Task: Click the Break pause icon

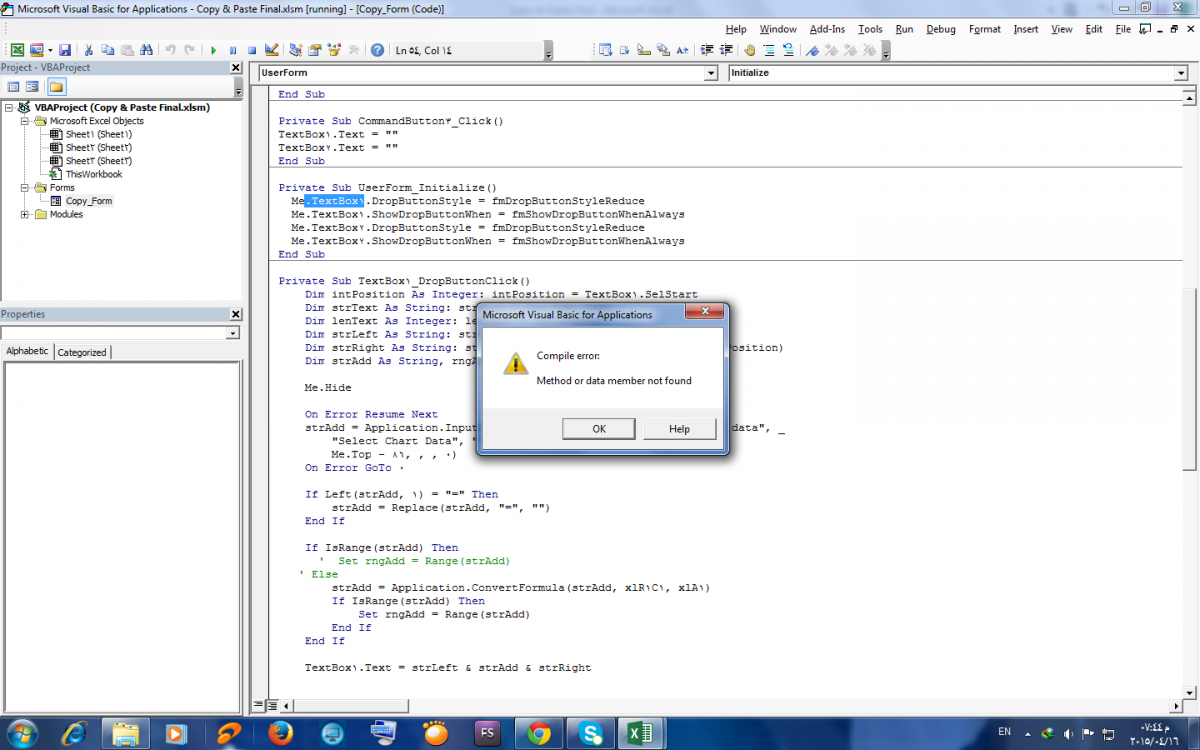Action: click(233, 49)
